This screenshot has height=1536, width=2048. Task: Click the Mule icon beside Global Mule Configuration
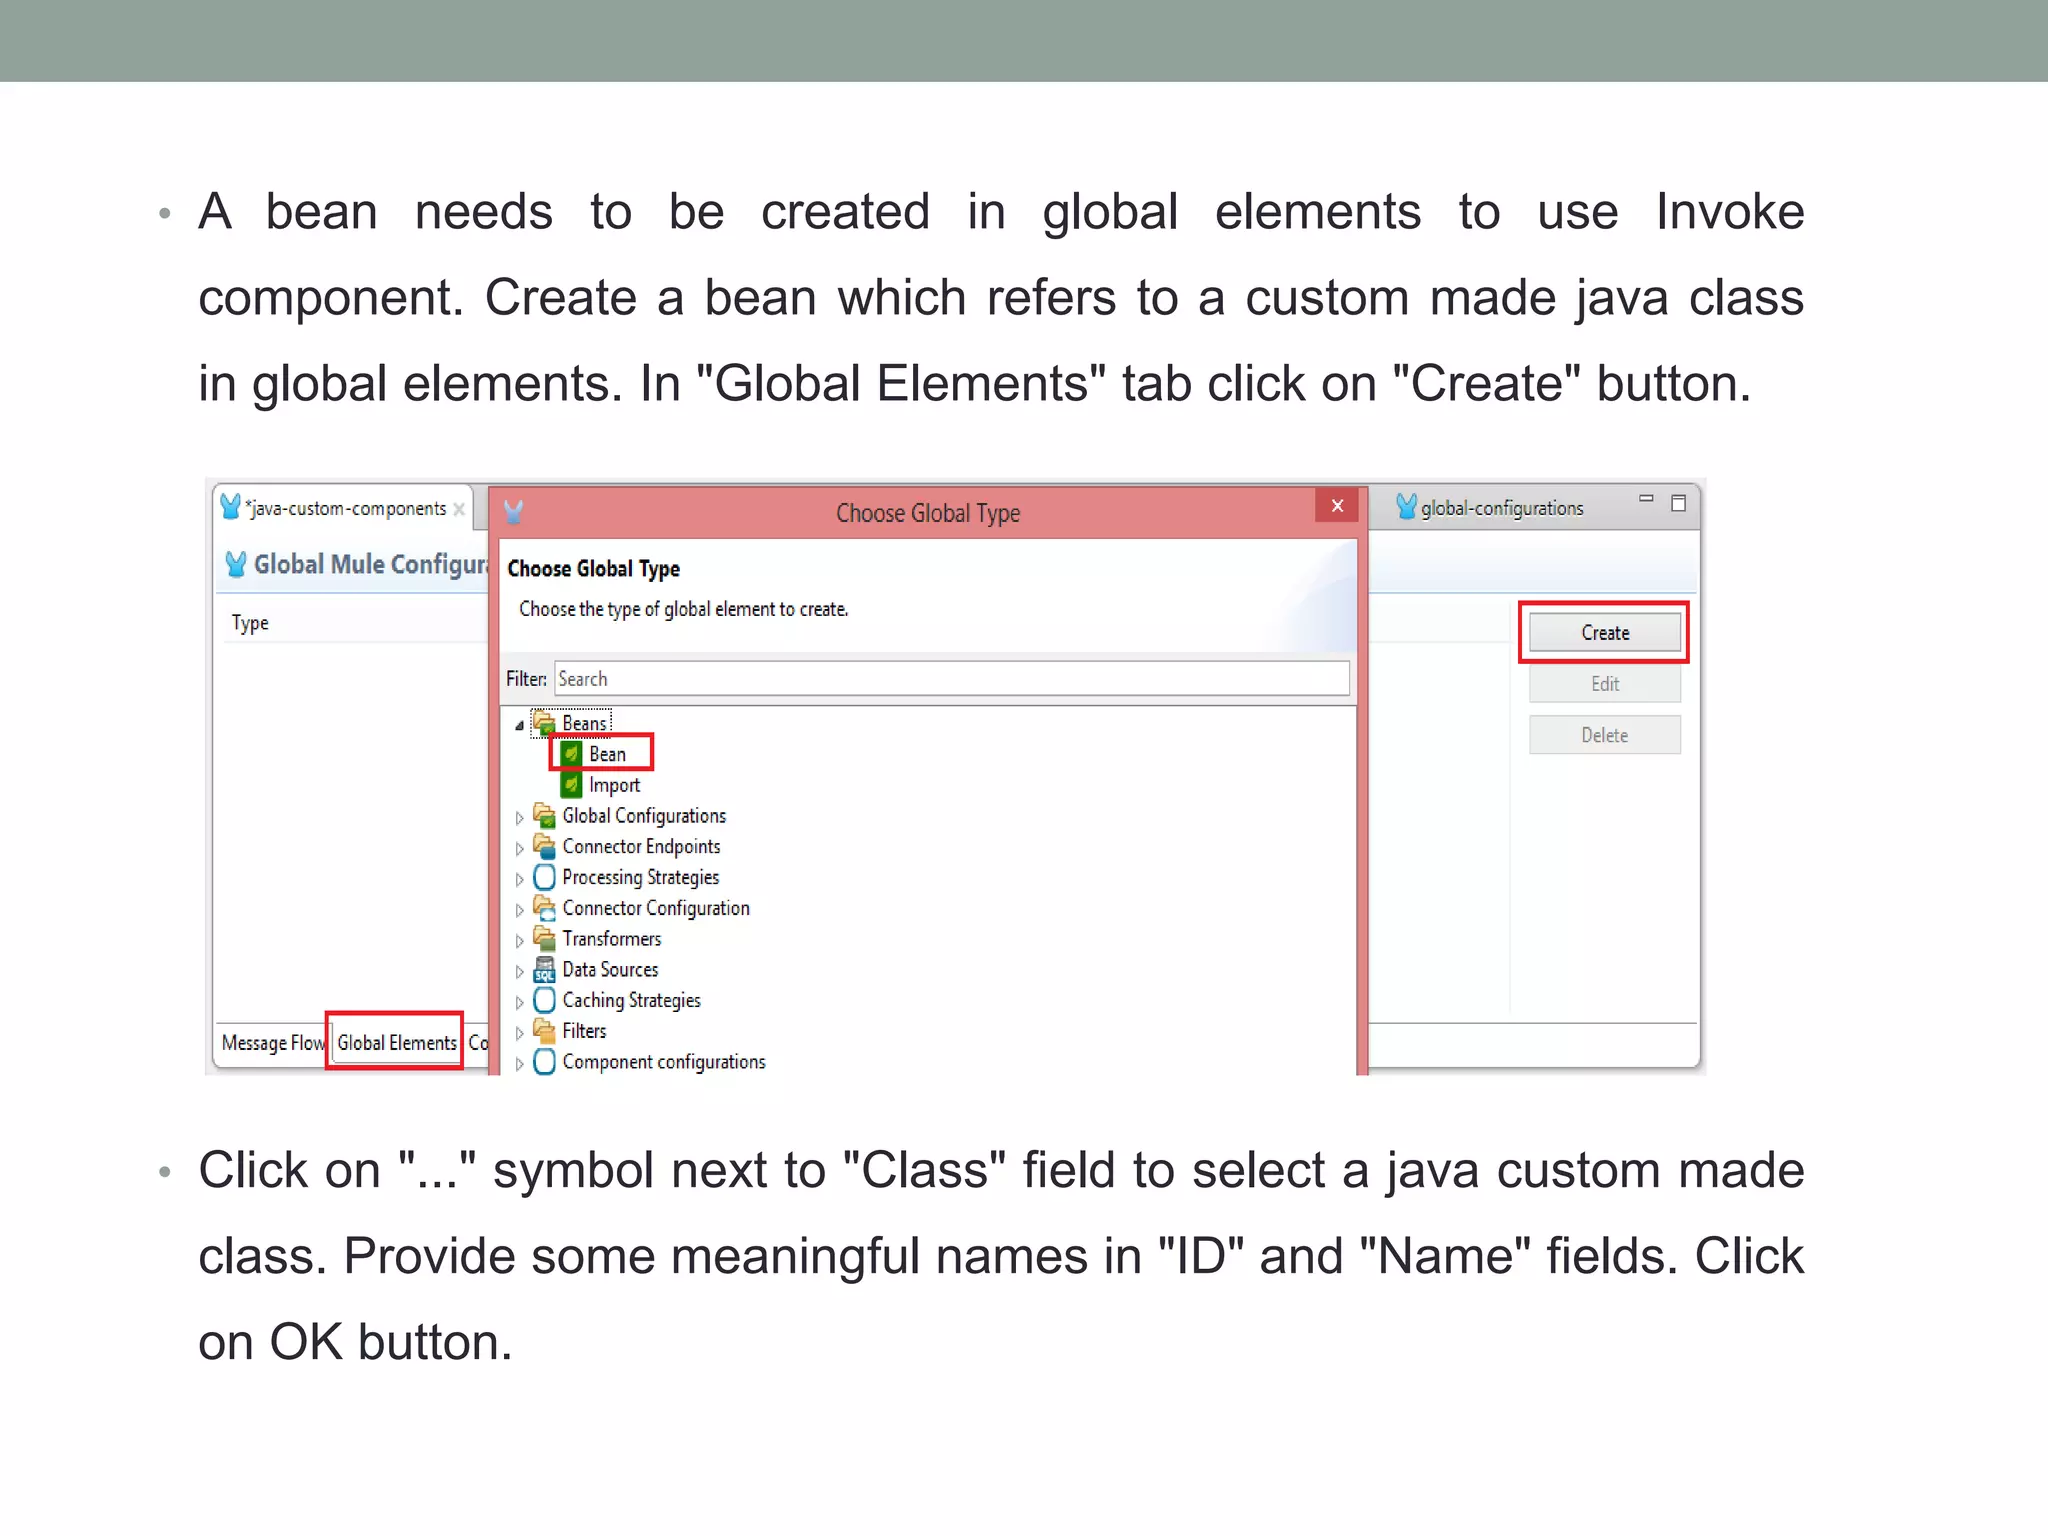pos(236,564)
